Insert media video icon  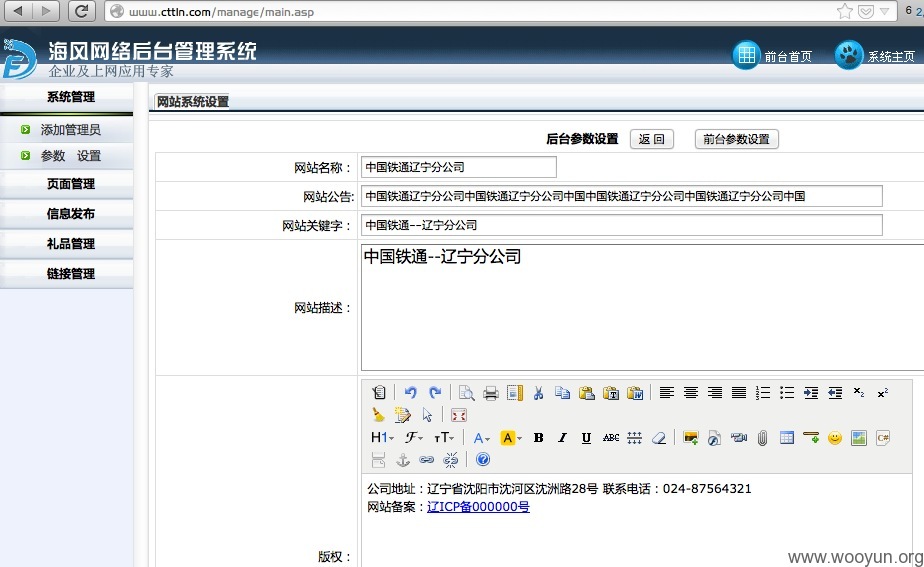click(x=738, y=437)
